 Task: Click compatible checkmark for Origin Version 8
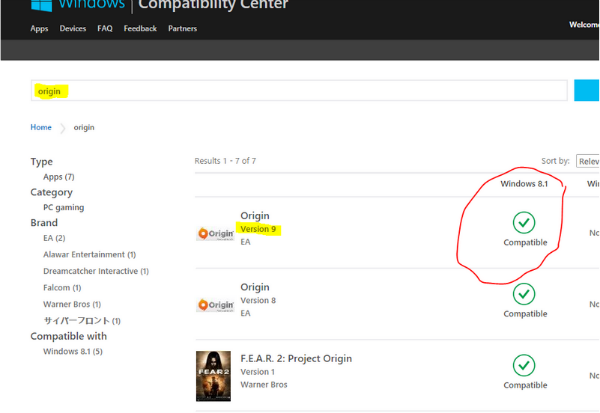click(524, 294)
